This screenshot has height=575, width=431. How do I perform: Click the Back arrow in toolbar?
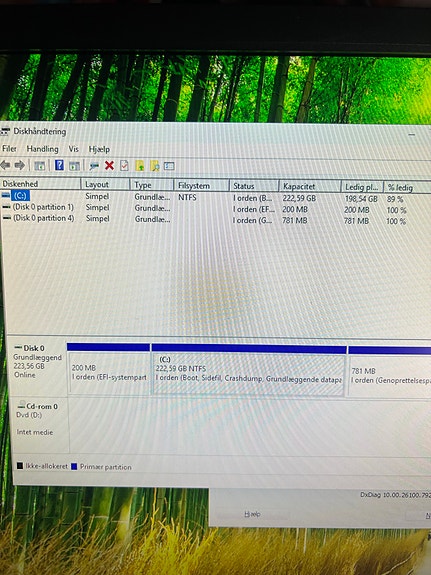pyautogui.click(x=5, y=165)
